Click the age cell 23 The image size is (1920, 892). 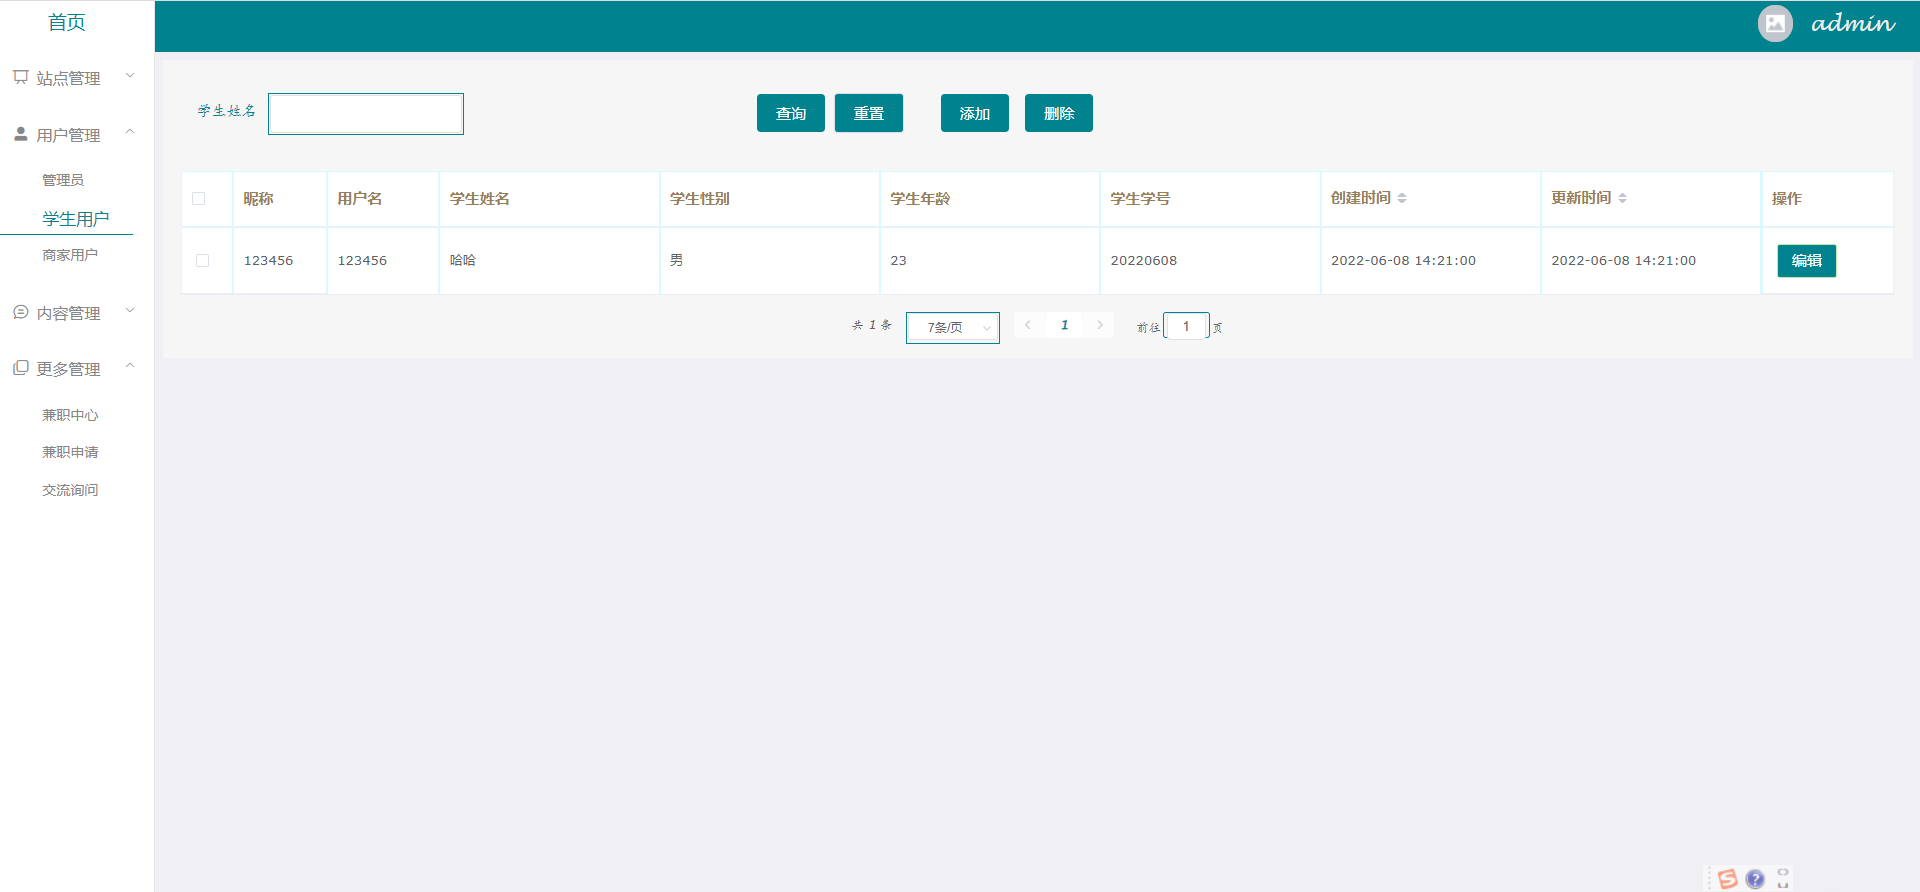tap(899, 261)
